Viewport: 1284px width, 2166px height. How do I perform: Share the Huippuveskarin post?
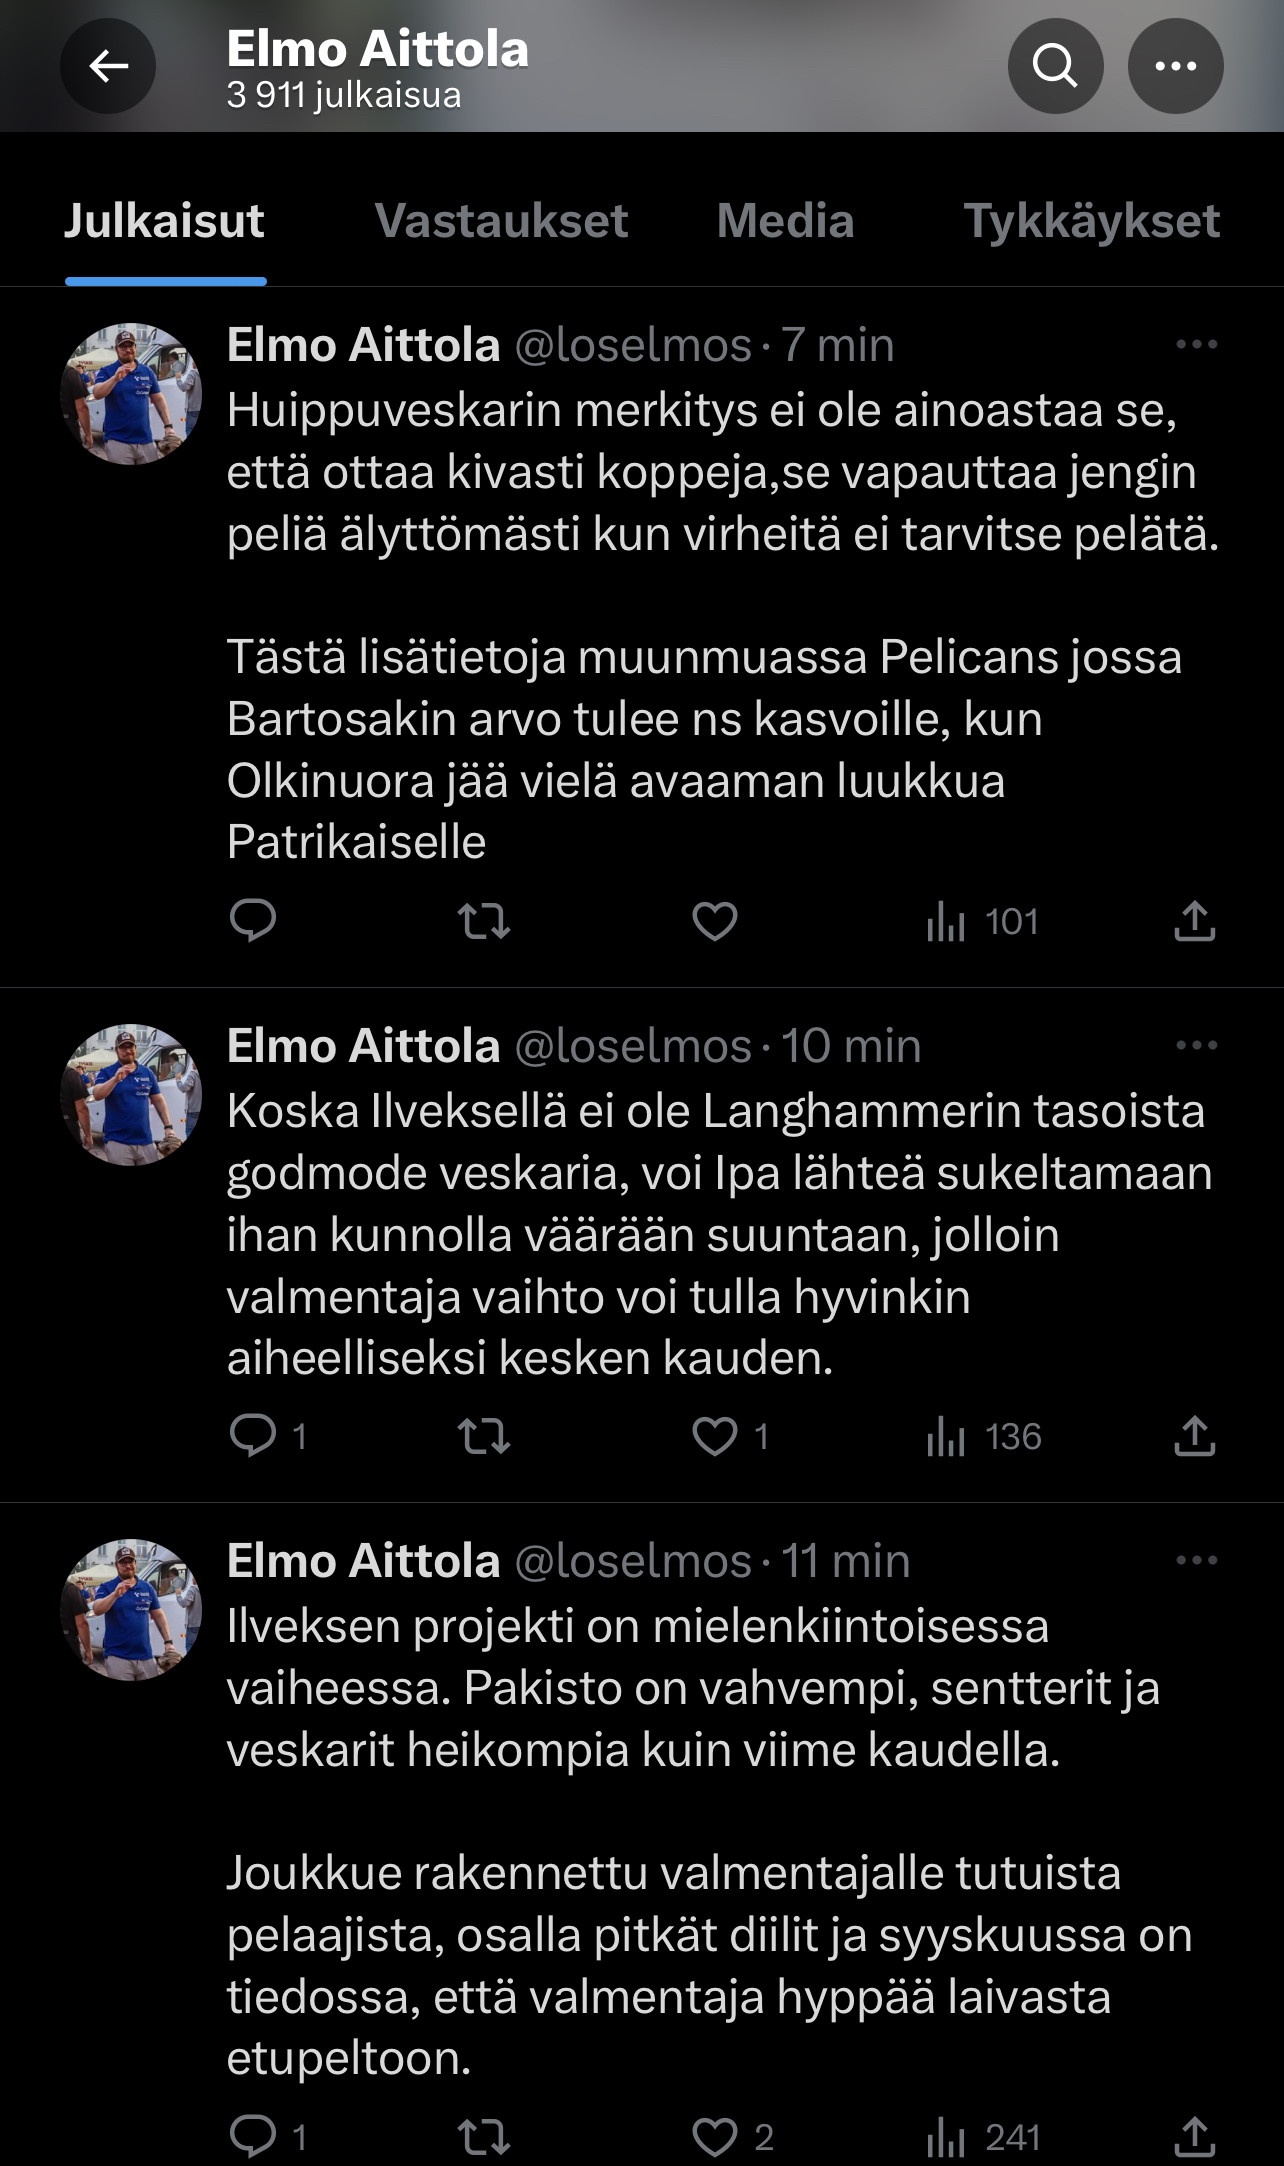tap(1194, 921)
